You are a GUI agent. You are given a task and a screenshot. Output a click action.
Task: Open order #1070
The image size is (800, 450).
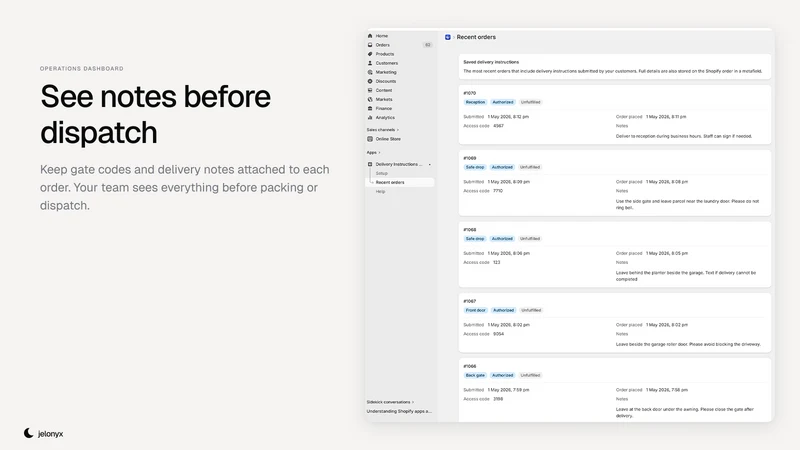[469, 93]
